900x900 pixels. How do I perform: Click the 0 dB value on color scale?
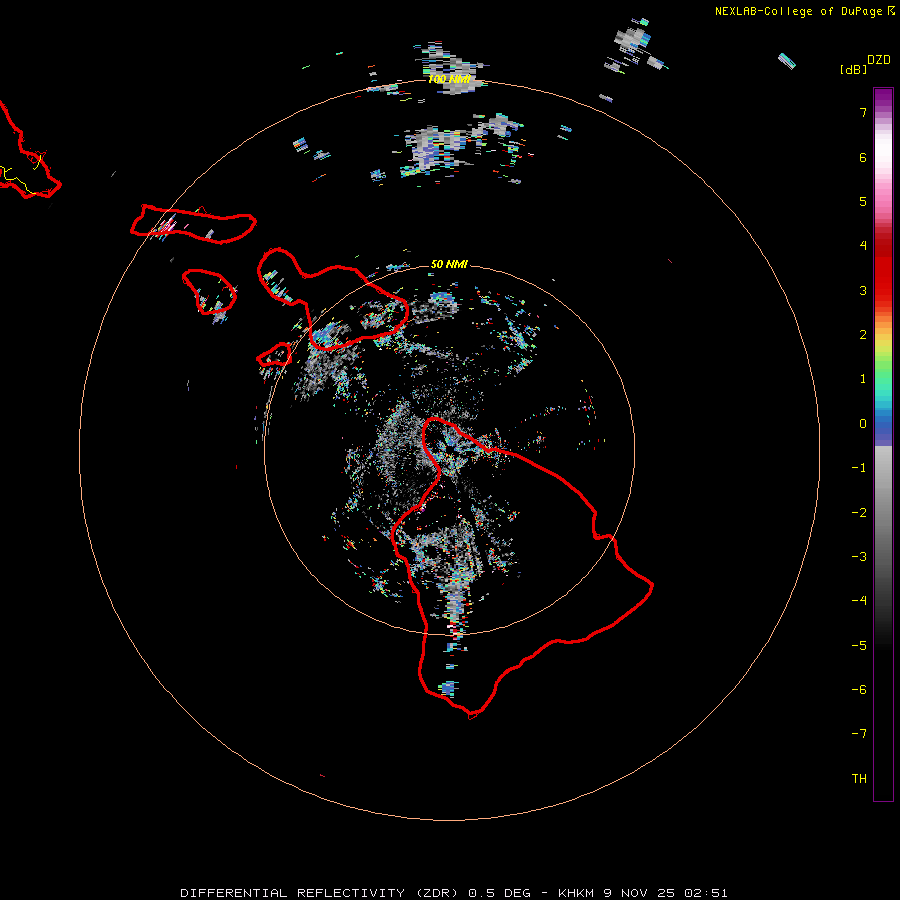click(x=863, y=424)
